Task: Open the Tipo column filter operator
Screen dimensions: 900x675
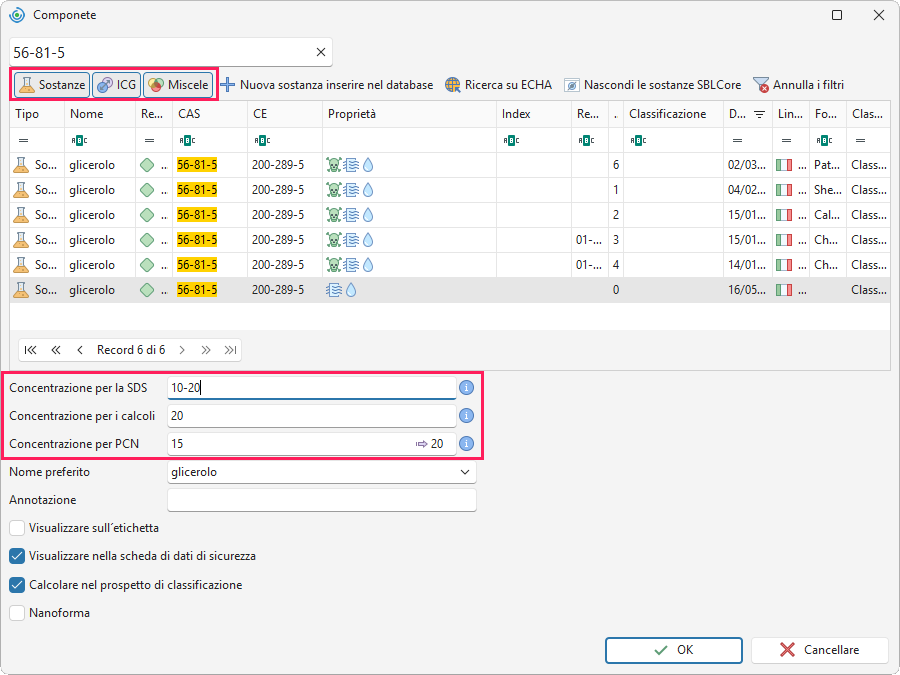Action: coord(24,141)
